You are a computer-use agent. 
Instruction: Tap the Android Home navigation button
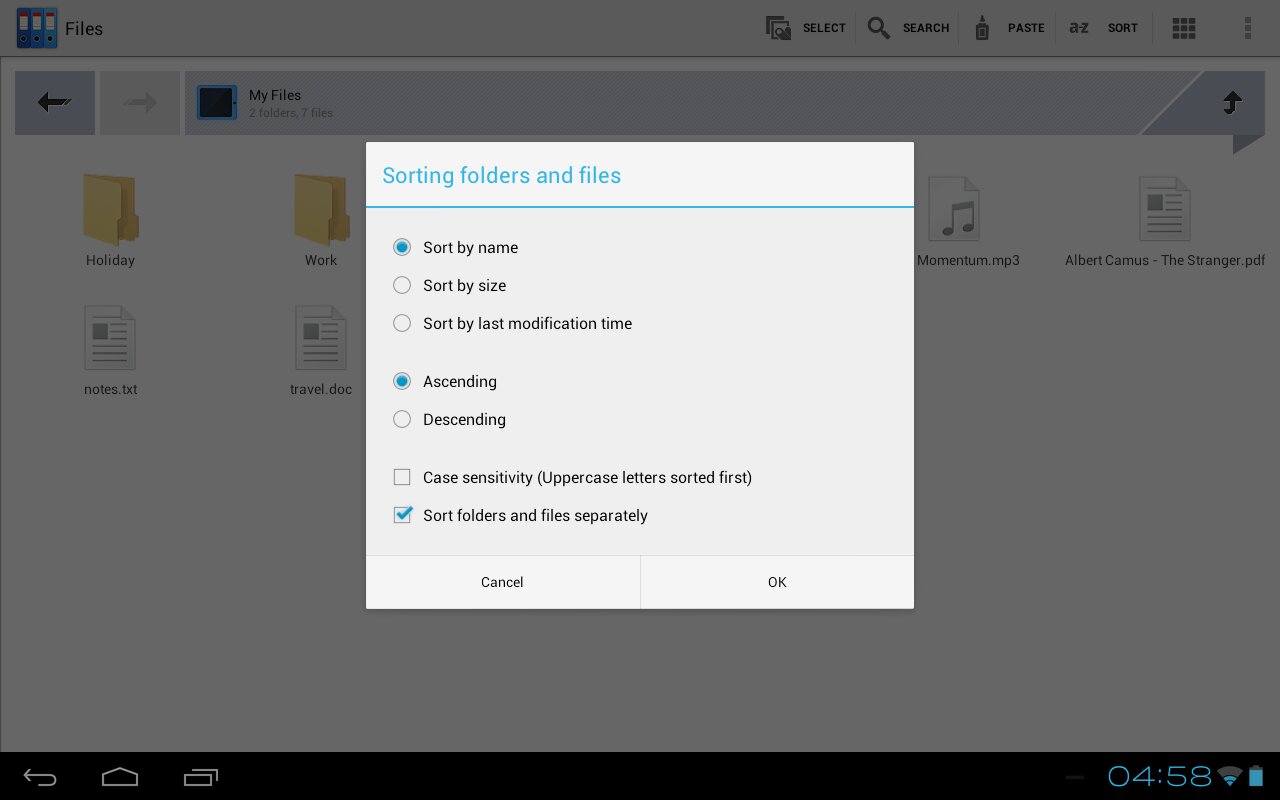coord(120,777)
